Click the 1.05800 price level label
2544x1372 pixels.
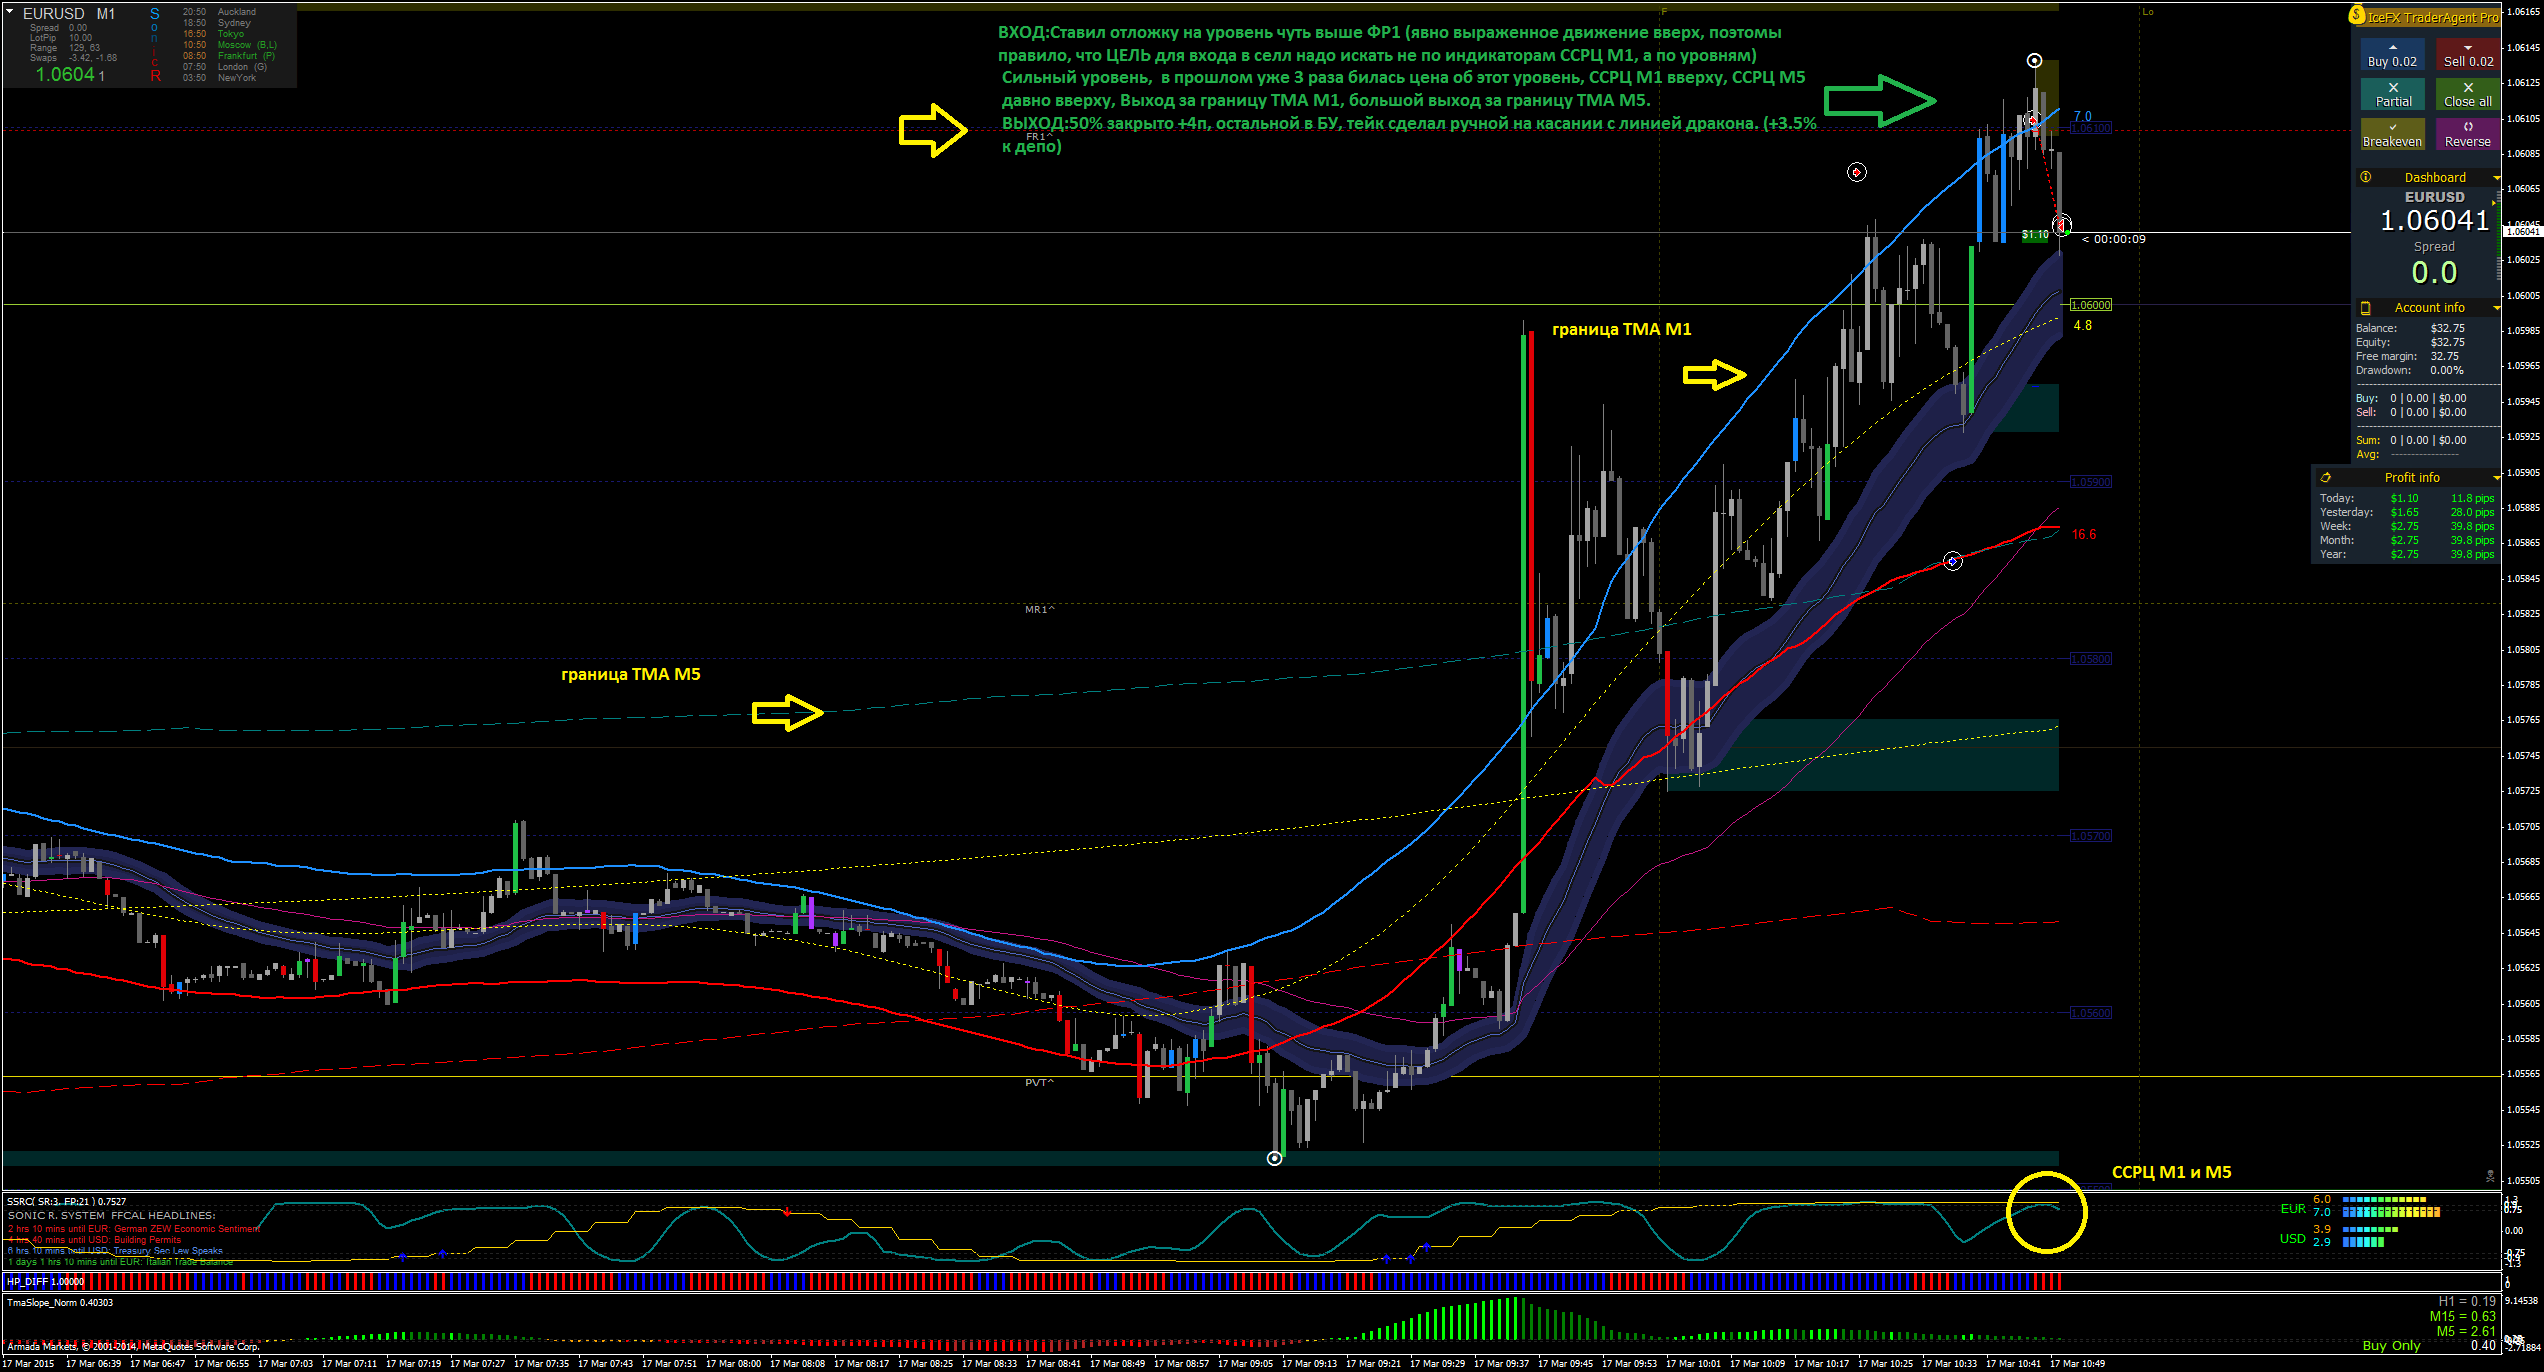[2090, 659]
